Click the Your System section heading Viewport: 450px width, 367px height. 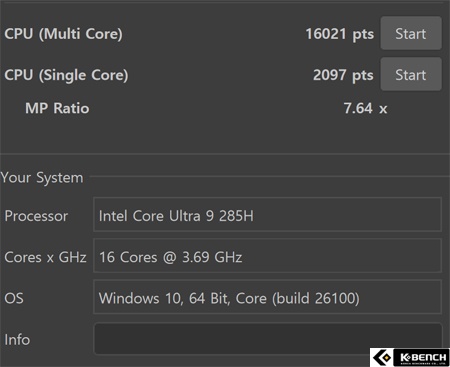42,178
